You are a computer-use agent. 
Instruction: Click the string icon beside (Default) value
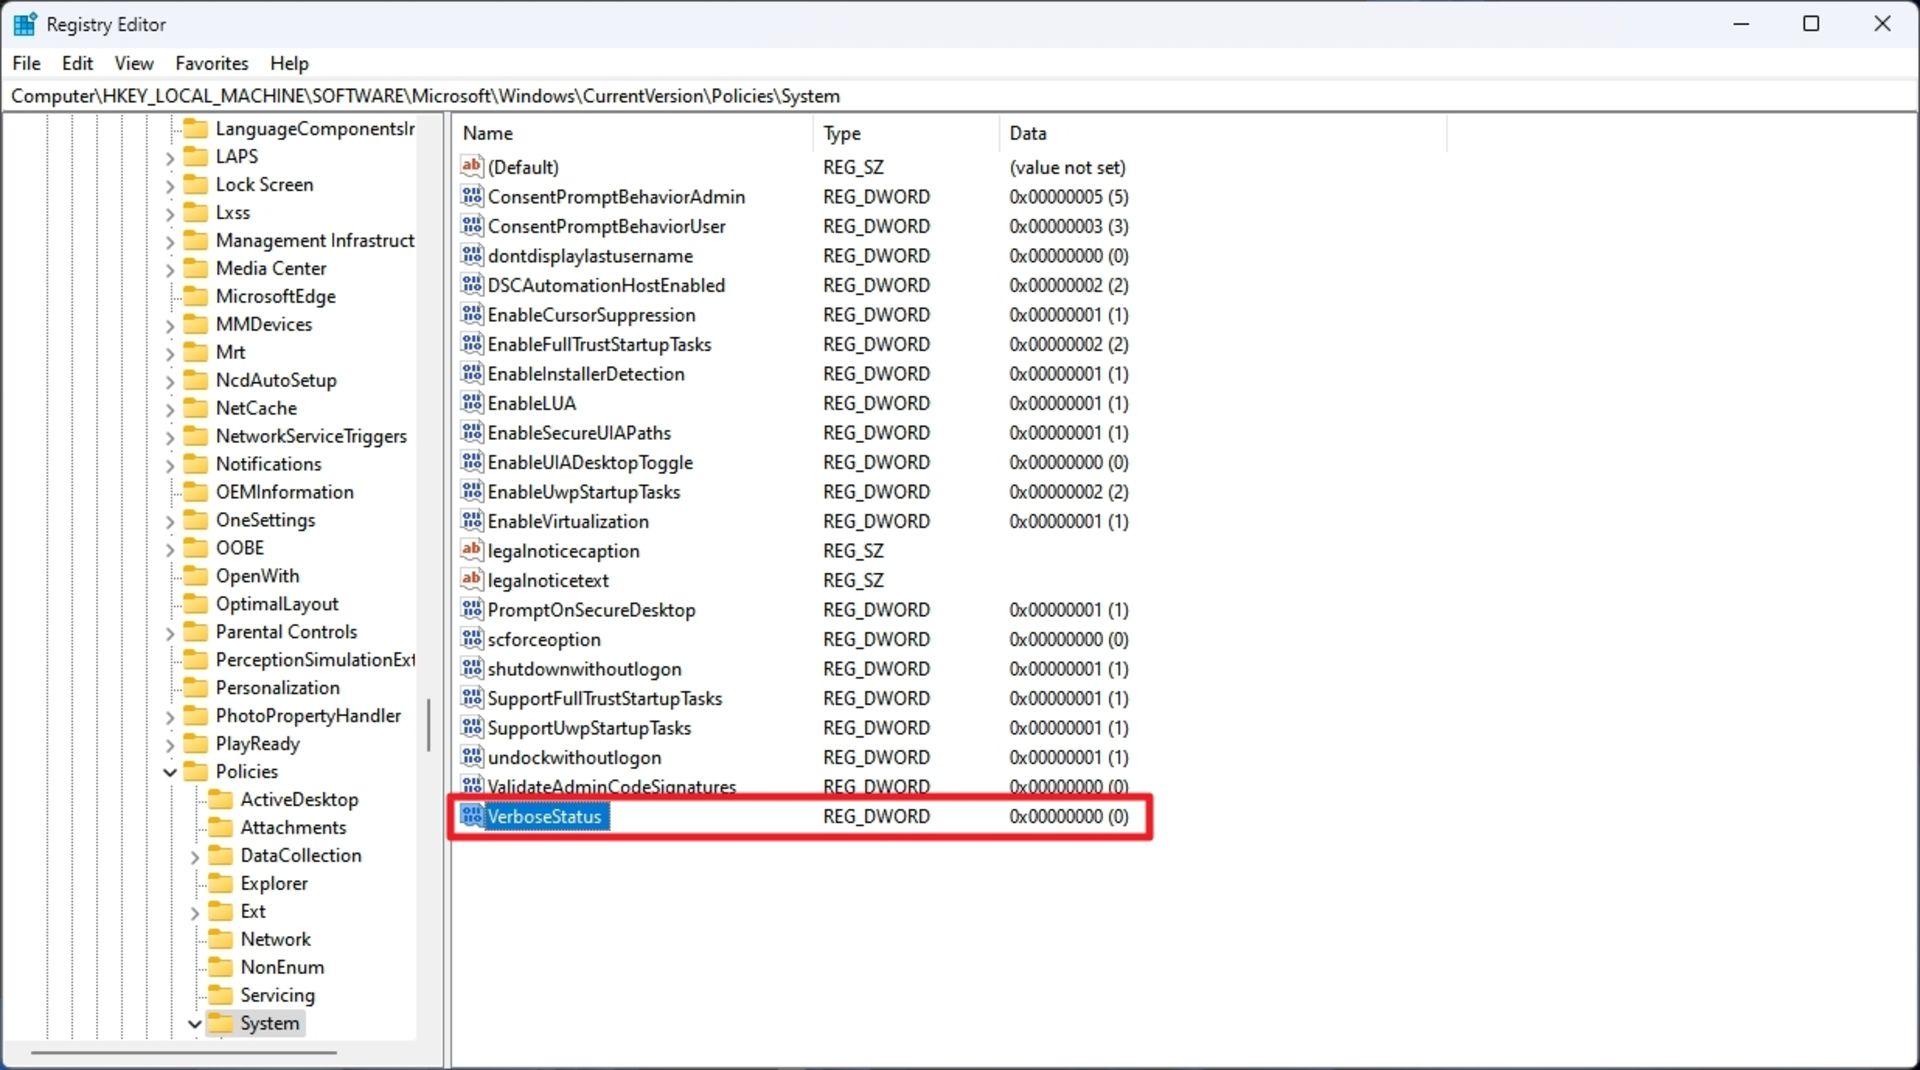tap(472, 167)
